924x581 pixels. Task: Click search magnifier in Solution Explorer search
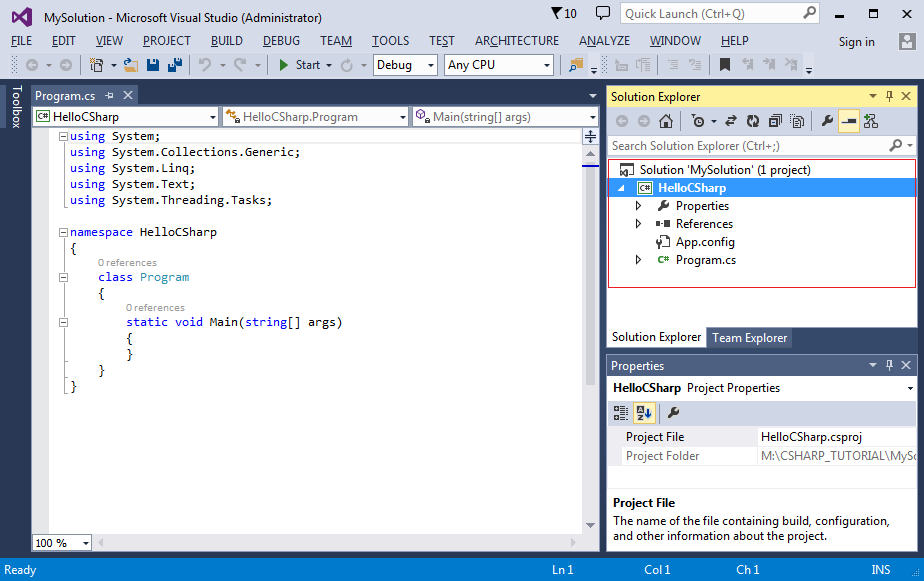click(x=896, y=145)
